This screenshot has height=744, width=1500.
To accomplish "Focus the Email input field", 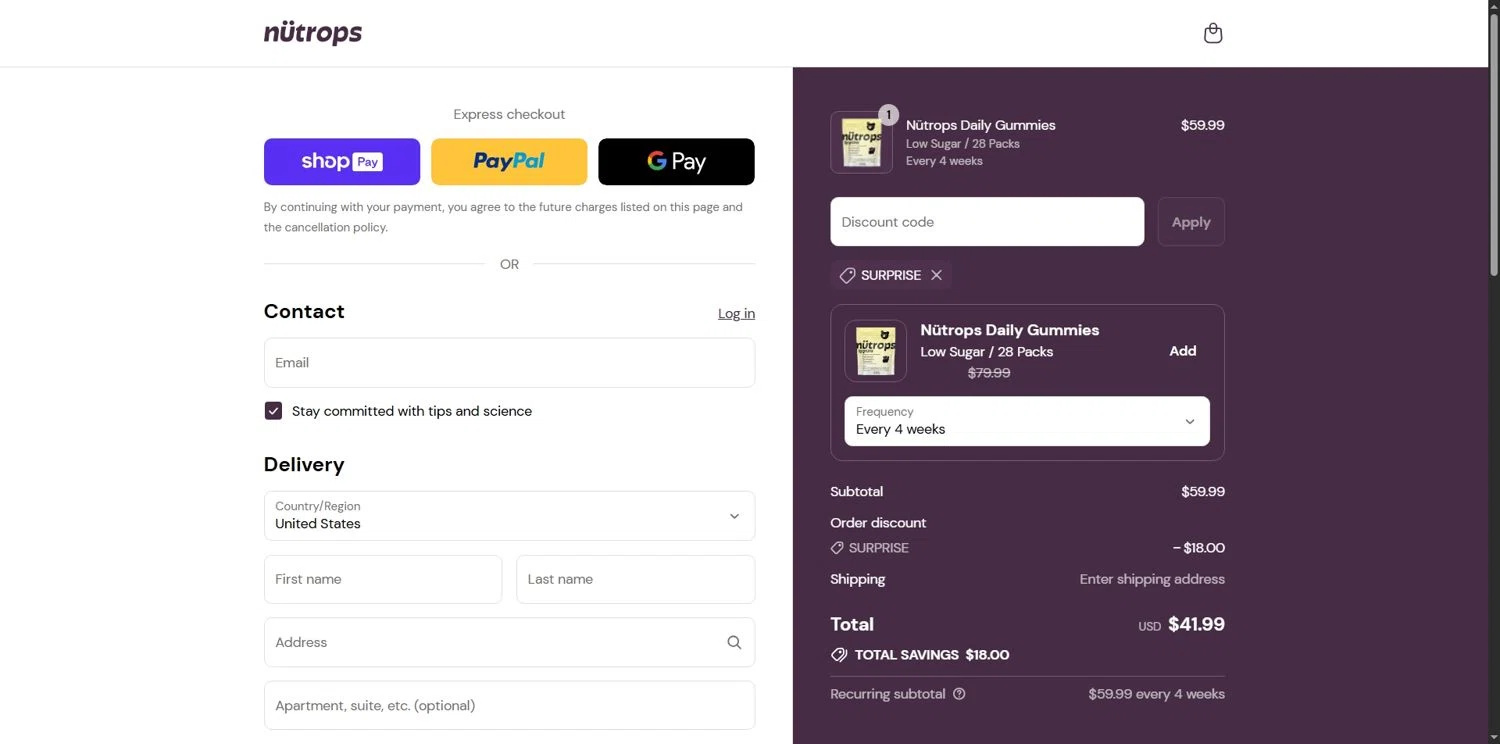I will coord(509,362).
